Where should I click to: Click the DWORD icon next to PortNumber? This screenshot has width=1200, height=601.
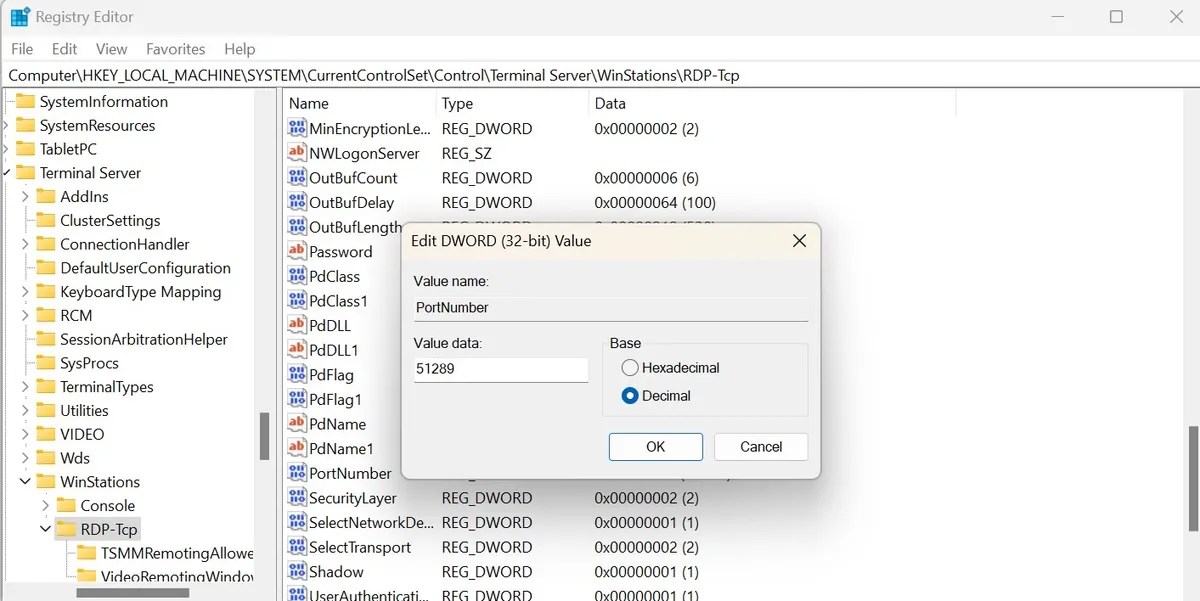click(297, 473)
